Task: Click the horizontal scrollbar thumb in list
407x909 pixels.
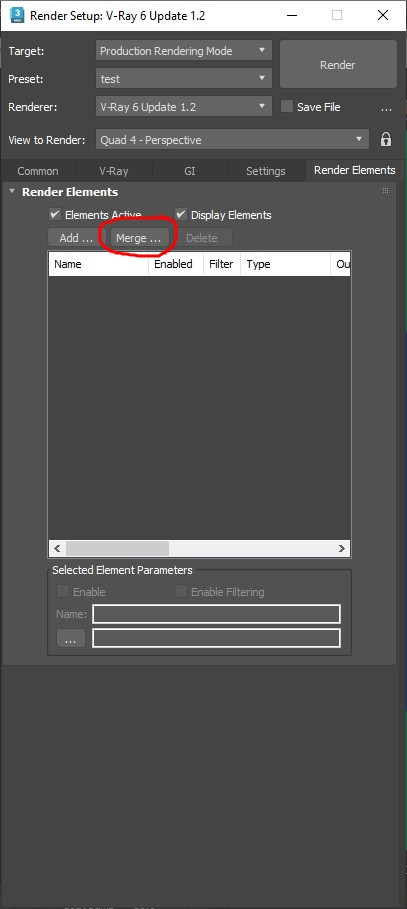Action: 117,548
